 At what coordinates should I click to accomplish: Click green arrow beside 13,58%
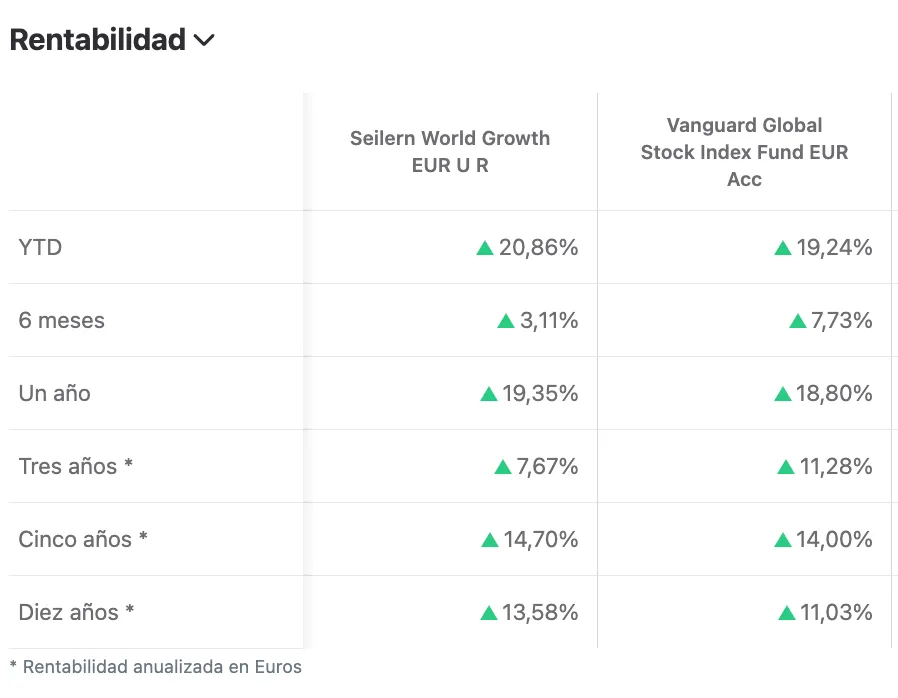pyautogui.click(x=489, y=613)
